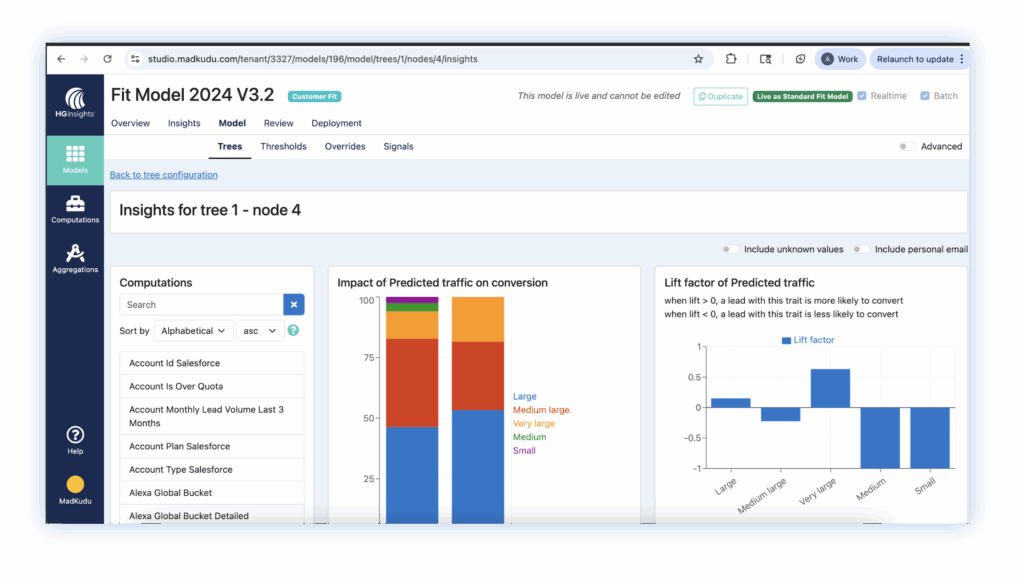Toggle the Advanced switch
The image size is (1024, 579).
(x=905, y=147)
